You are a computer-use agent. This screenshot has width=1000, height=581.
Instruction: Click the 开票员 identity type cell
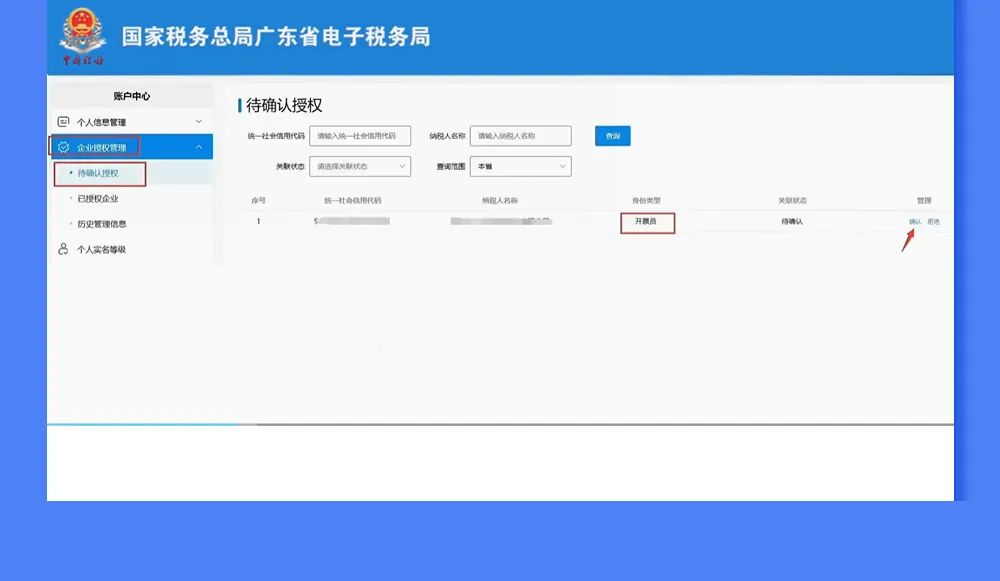(x=645, y=221)
